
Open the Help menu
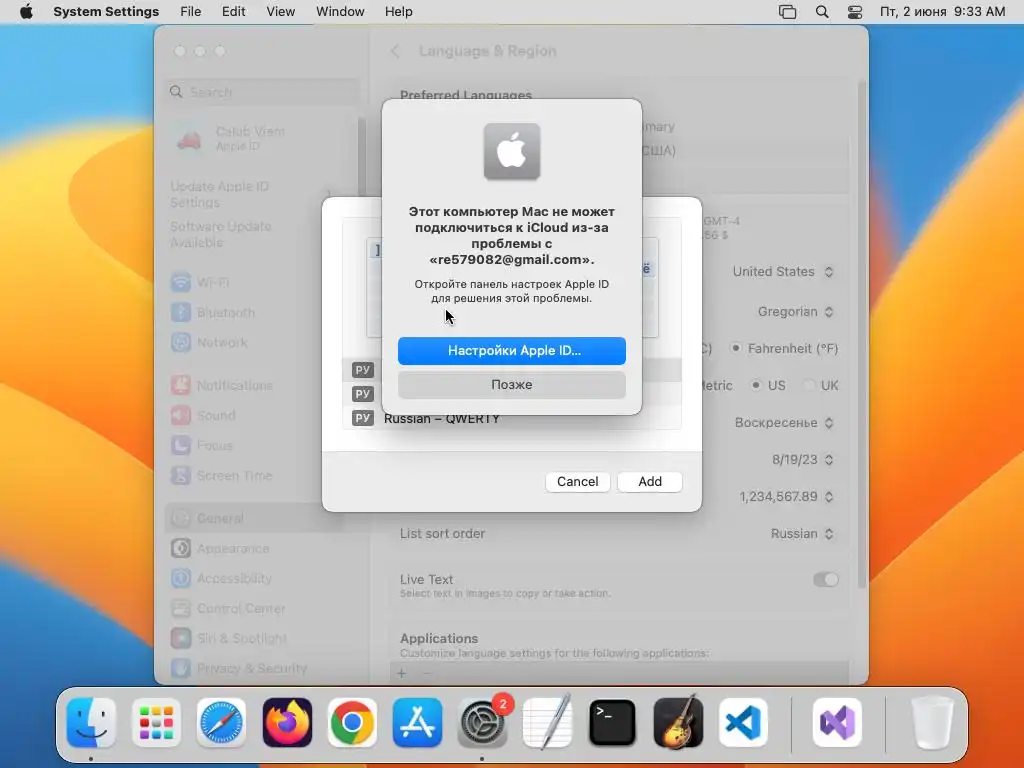coord(398,12)
